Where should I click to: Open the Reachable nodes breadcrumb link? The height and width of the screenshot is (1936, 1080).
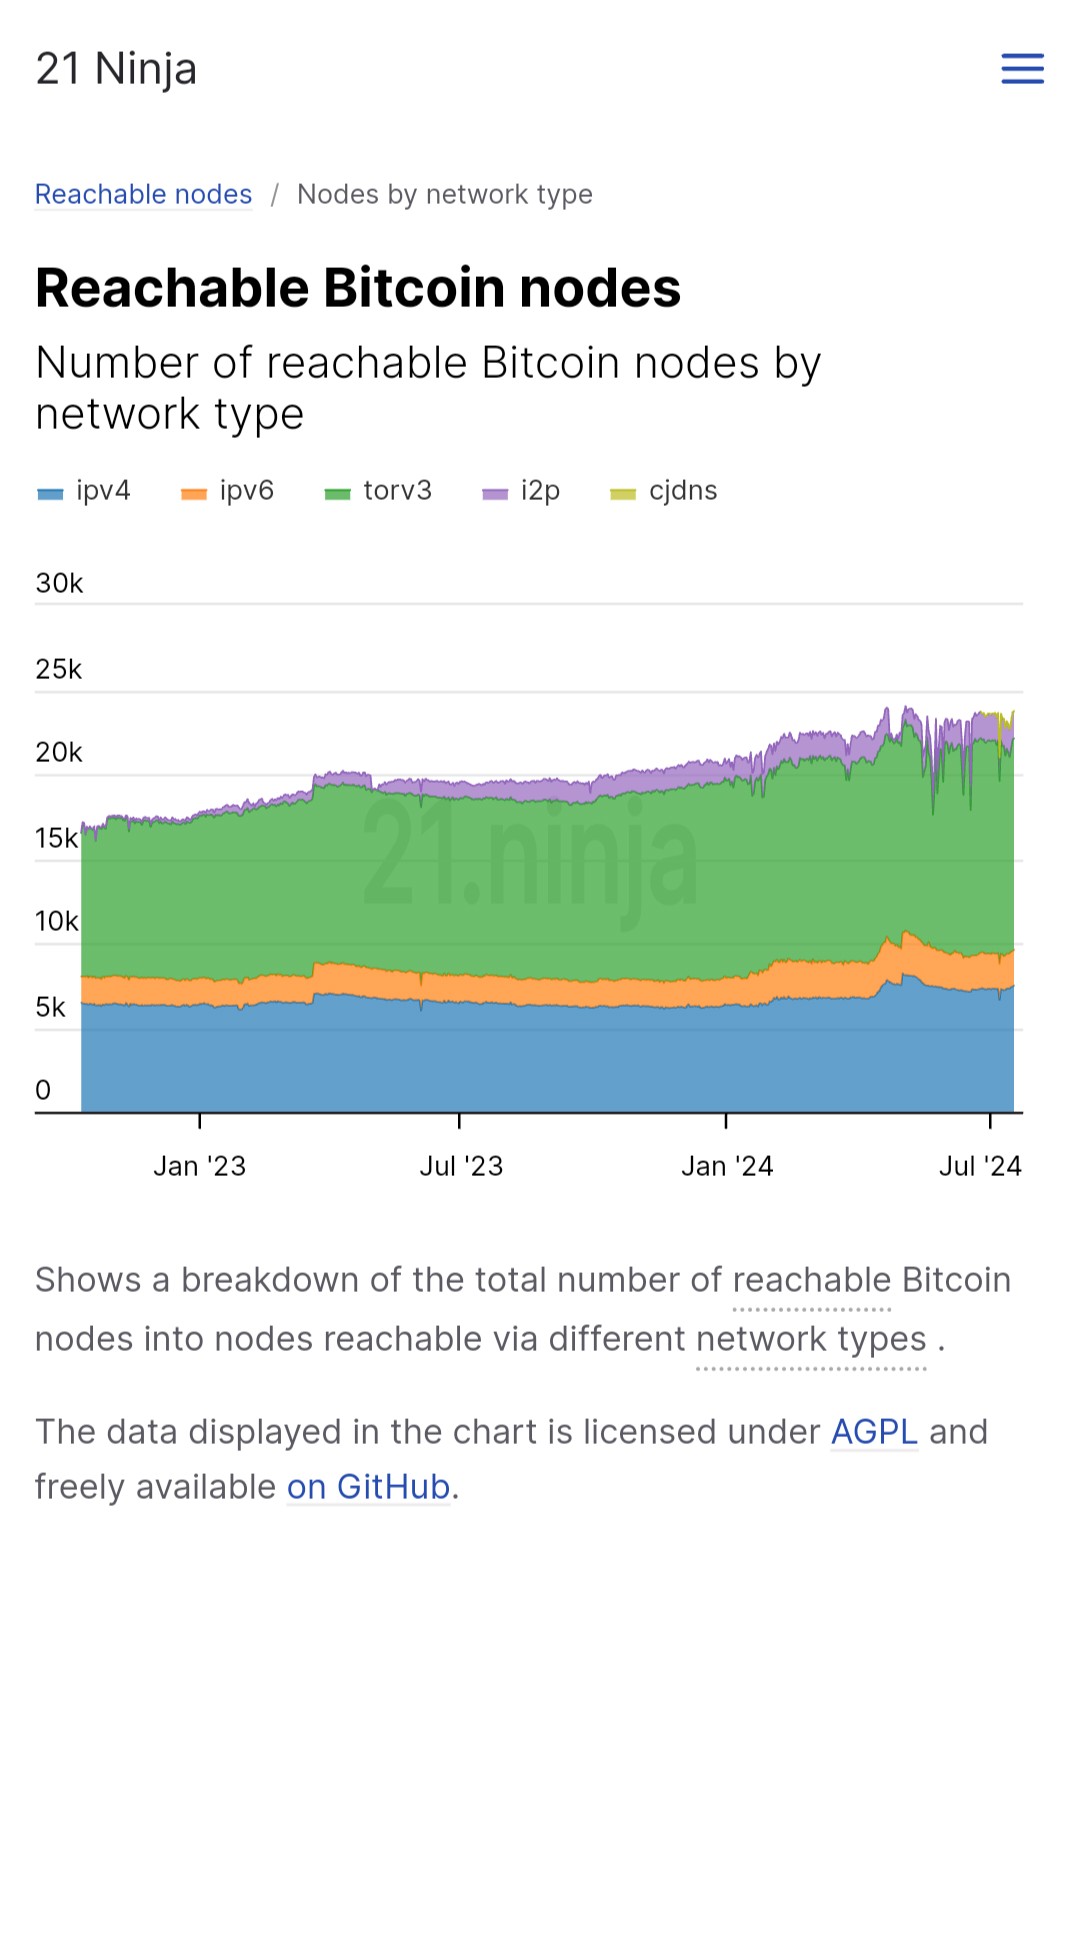click(143, 194)
